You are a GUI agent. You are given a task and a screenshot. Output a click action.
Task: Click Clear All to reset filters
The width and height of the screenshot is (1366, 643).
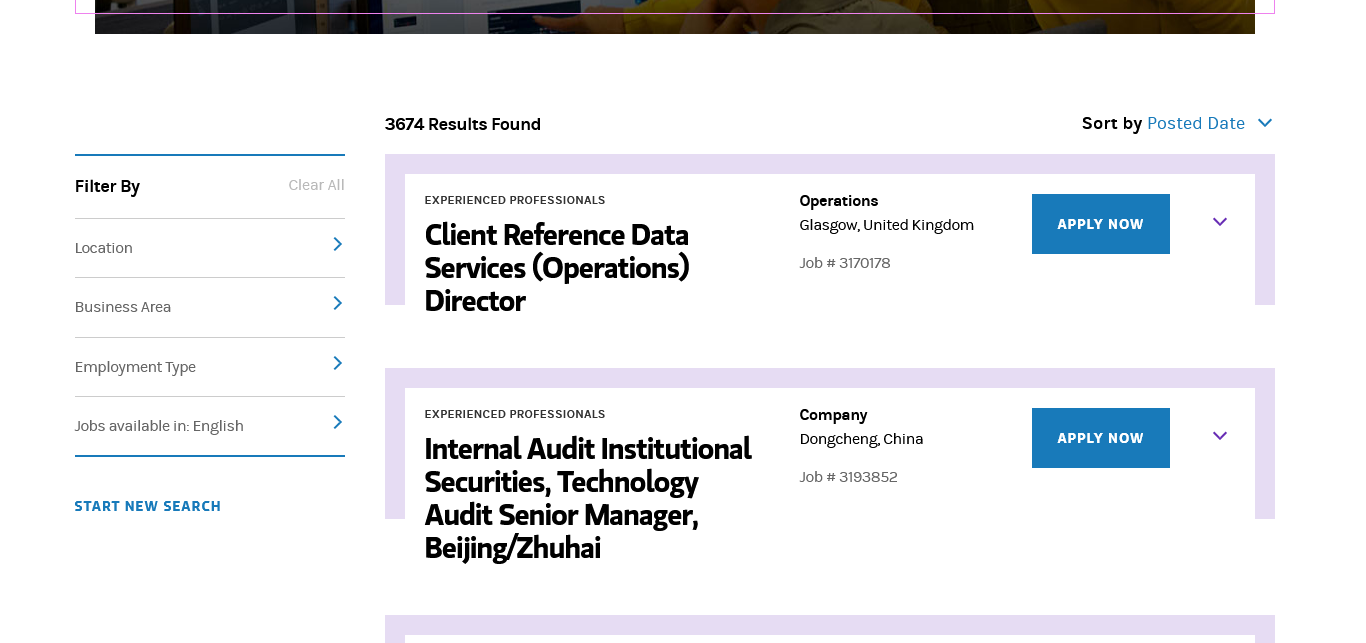pos(316,185)
